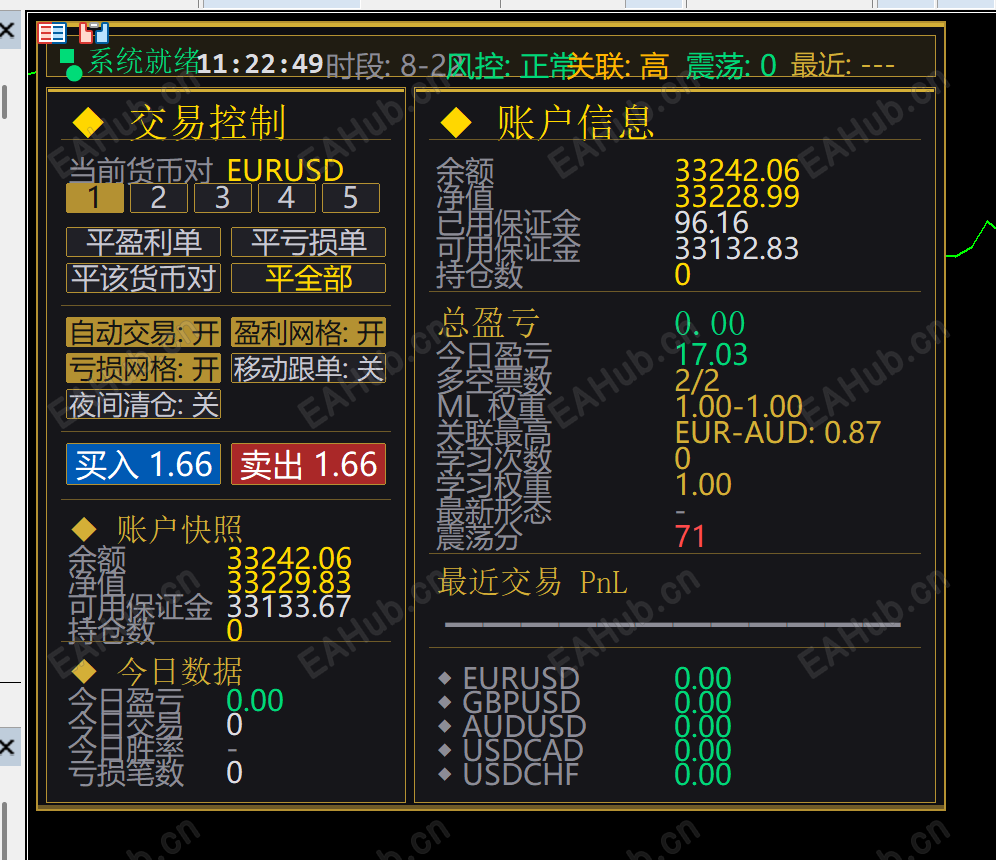Toggle 夜间清仓 night clearing switch
This screenshot has height=860, width=996.
144,404
